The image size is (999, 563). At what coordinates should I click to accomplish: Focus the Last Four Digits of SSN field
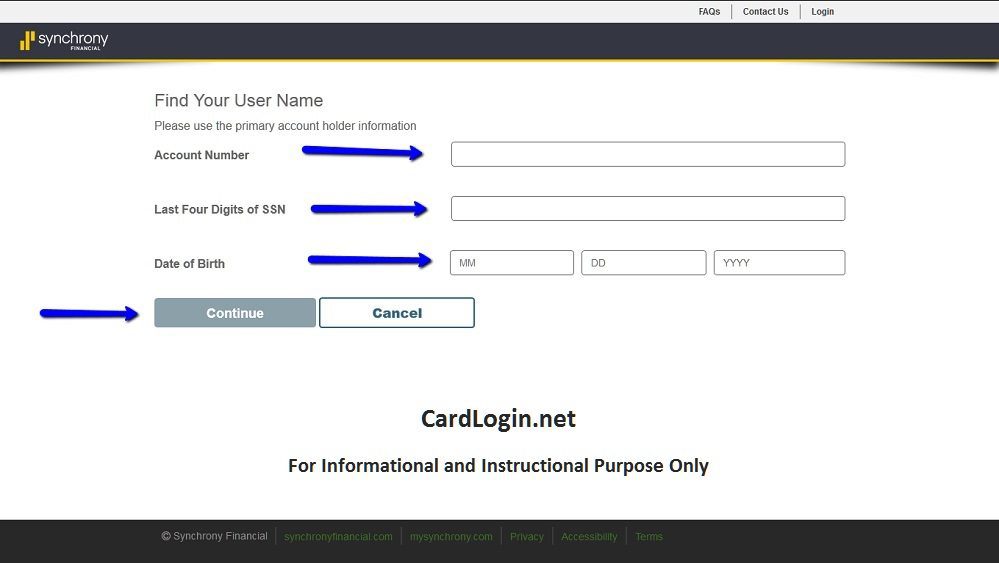pyautogui.click(x=648, y=208)
